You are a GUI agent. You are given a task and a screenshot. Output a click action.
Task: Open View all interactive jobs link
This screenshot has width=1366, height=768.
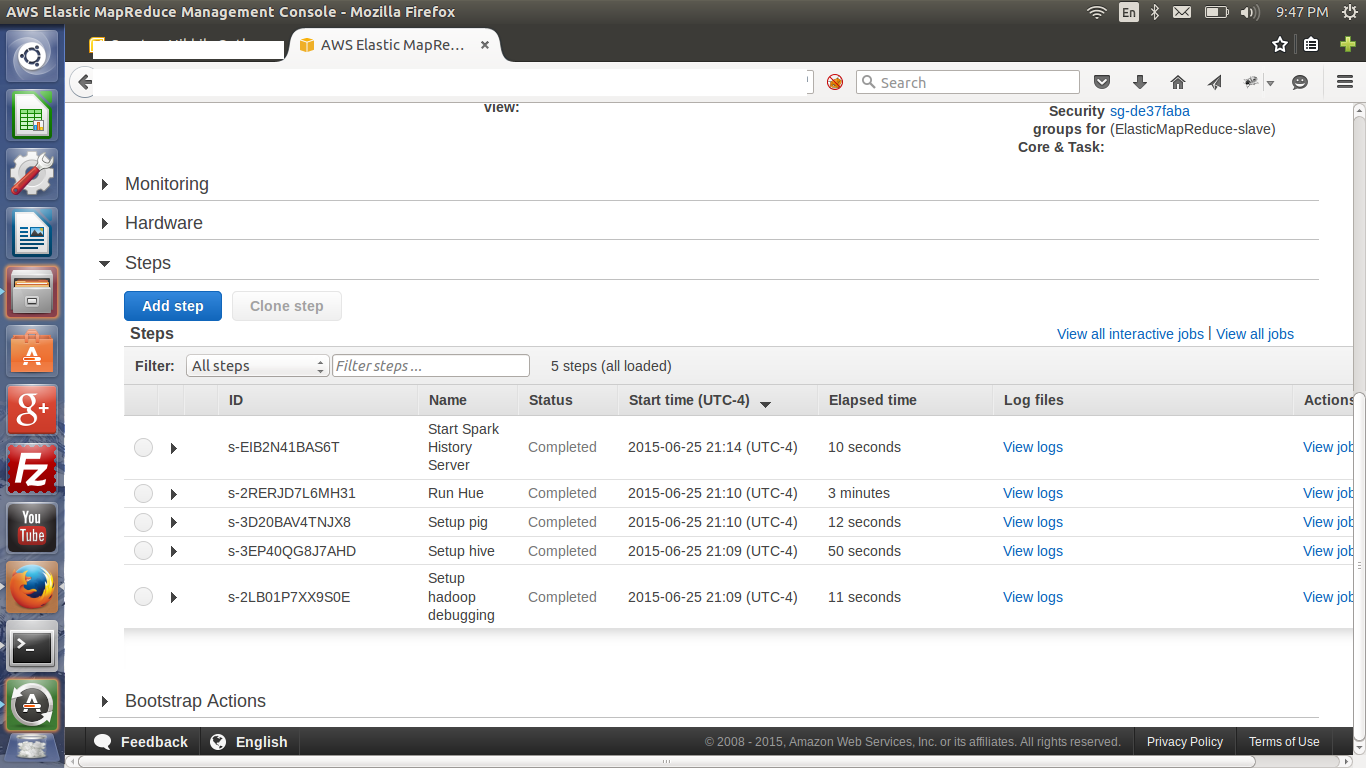[x=1130, y=334]
